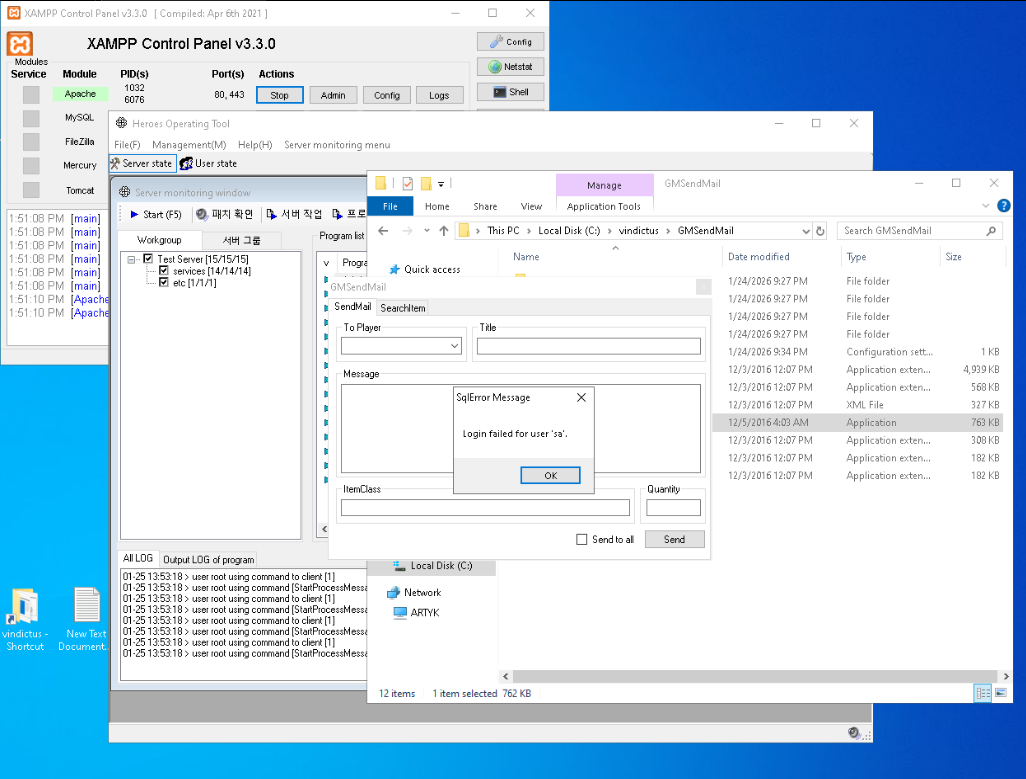Open Explorer Help icon

coord(1003,206)
